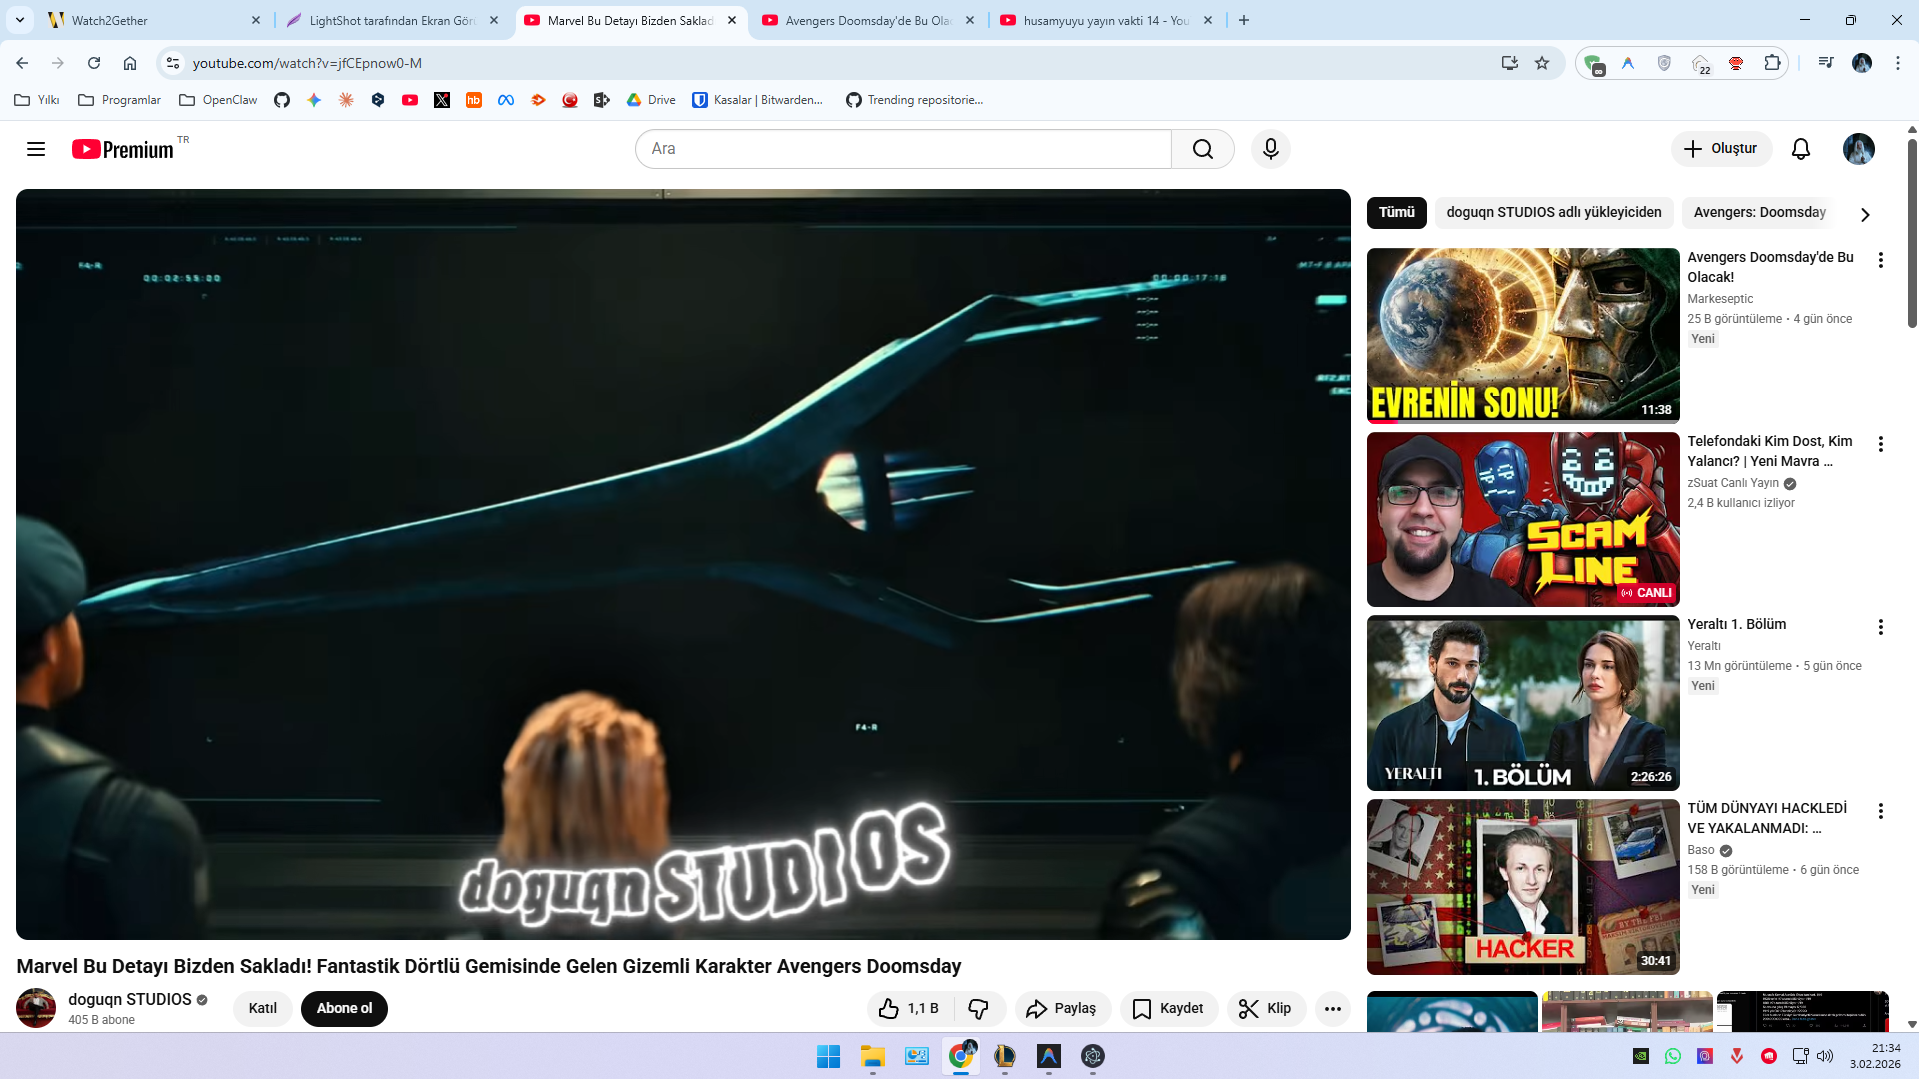Image resolution: width=1919 pixels, height=1079 pixels.
Task: Open doguqn STUDIOS channel avatar
Action: pos(36,1008)
